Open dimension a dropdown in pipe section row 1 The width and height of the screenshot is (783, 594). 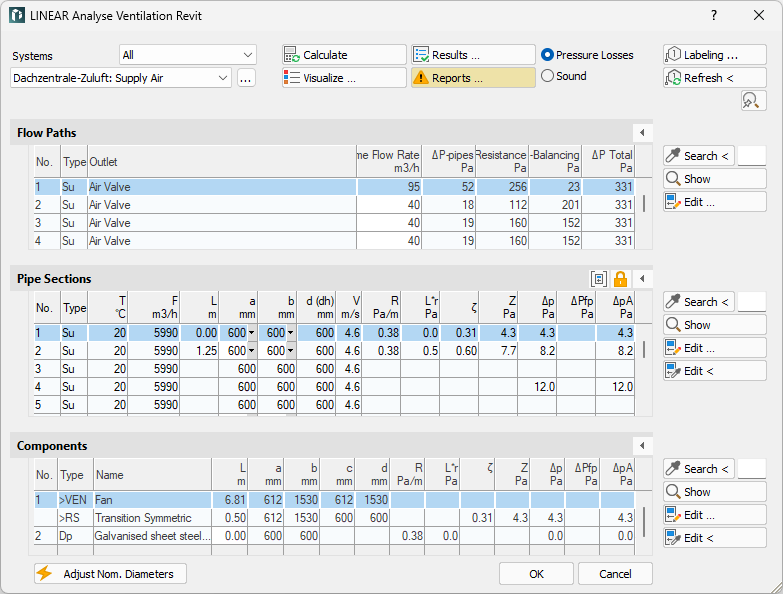(x=252, y=332)
